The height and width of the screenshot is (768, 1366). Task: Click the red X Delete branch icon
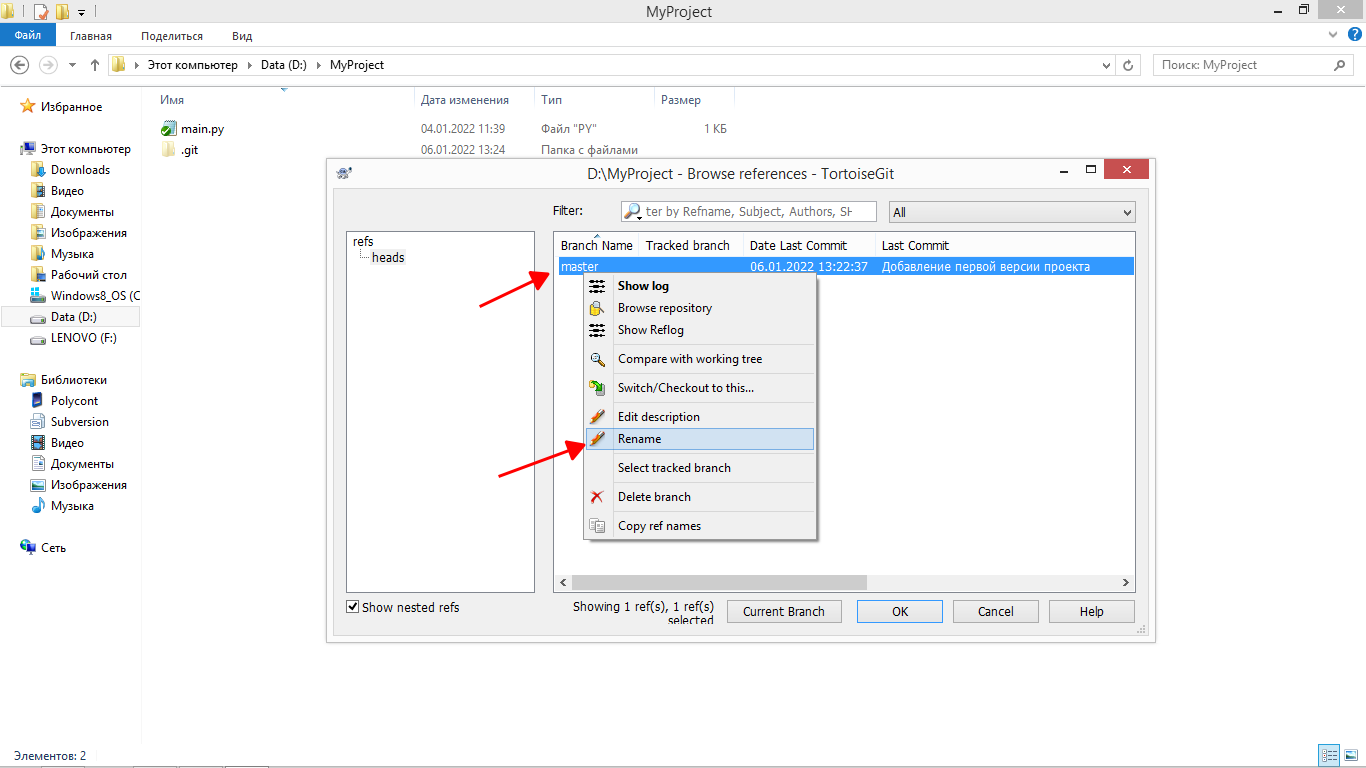click(x=597, y=497)
